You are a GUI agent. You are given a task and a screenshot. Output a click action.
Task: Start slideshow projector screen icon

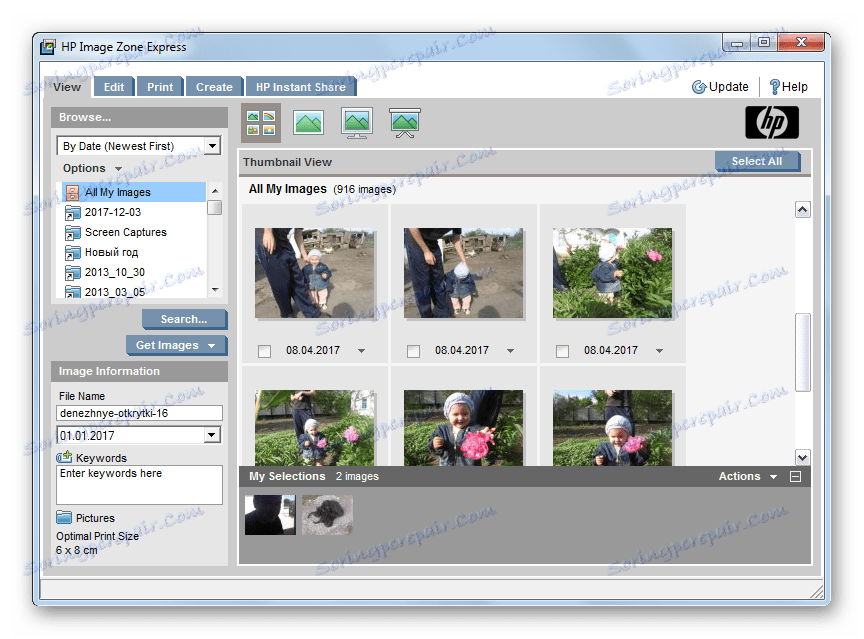405,123
